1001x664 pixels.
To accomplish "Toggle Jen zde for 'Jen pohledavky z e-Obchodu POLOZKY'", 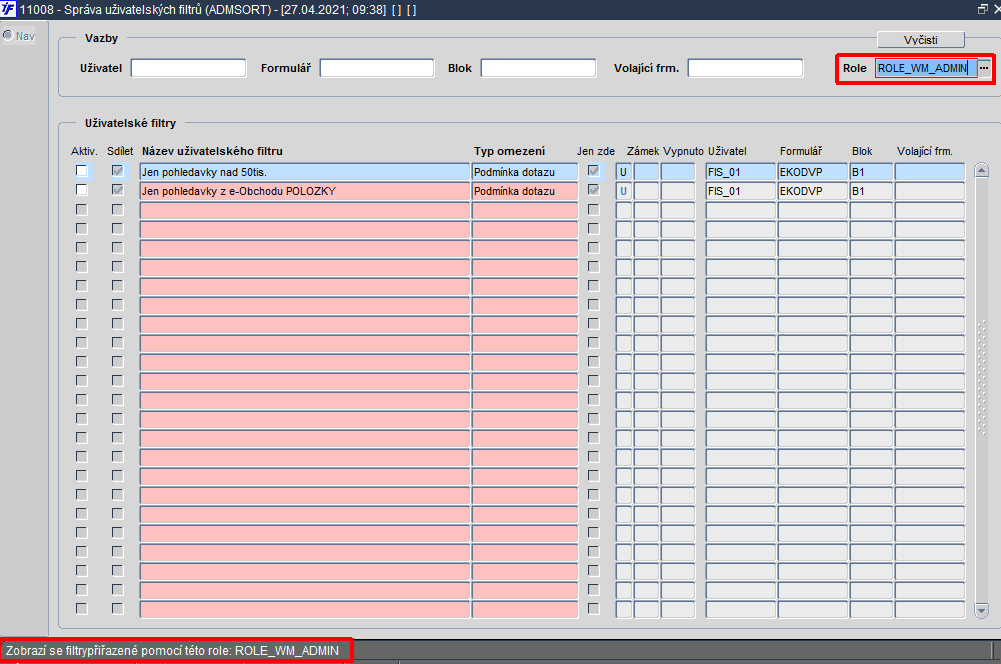I will tap(594, 190).
